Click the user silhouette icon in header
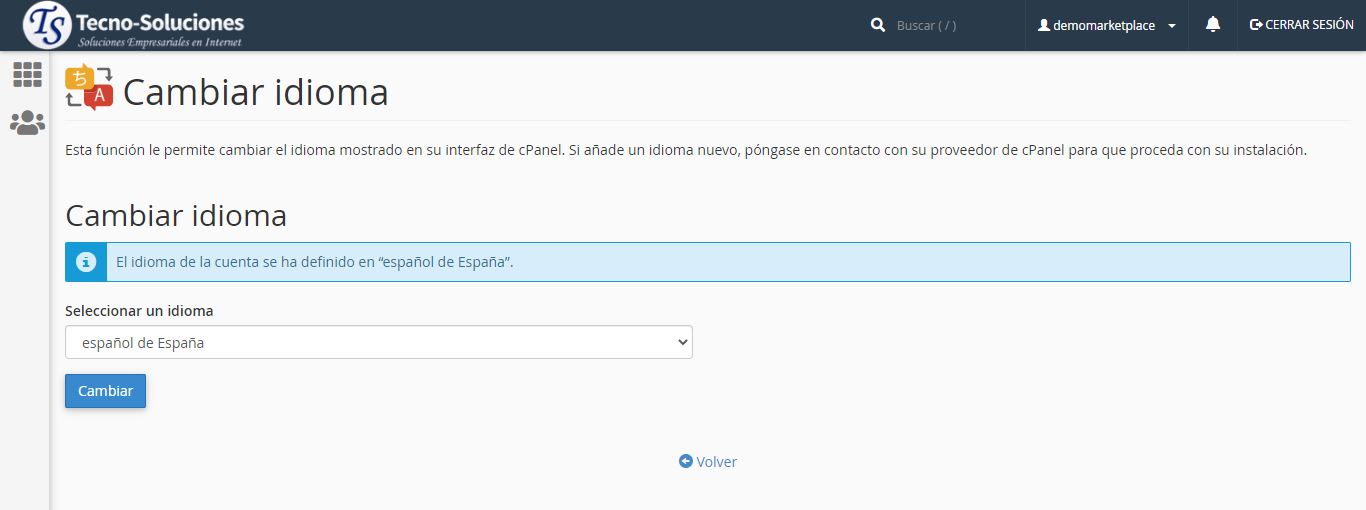This screenshot has height=510, width=1366. click(x=1044, y=25)
